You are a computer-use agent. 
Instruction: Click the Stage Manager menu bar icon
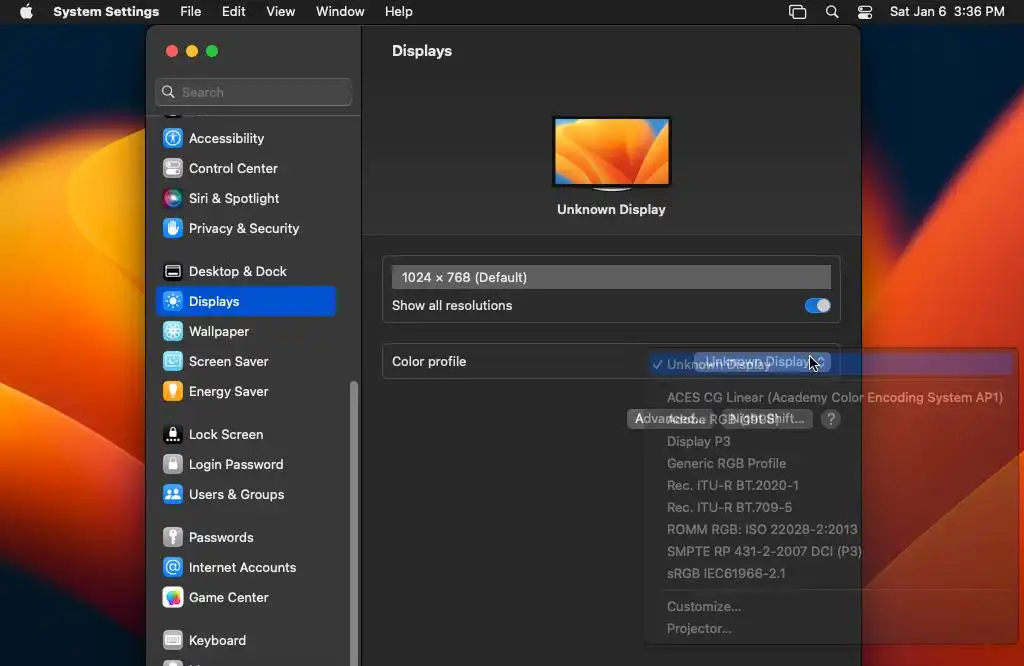(x=797, y=12)
